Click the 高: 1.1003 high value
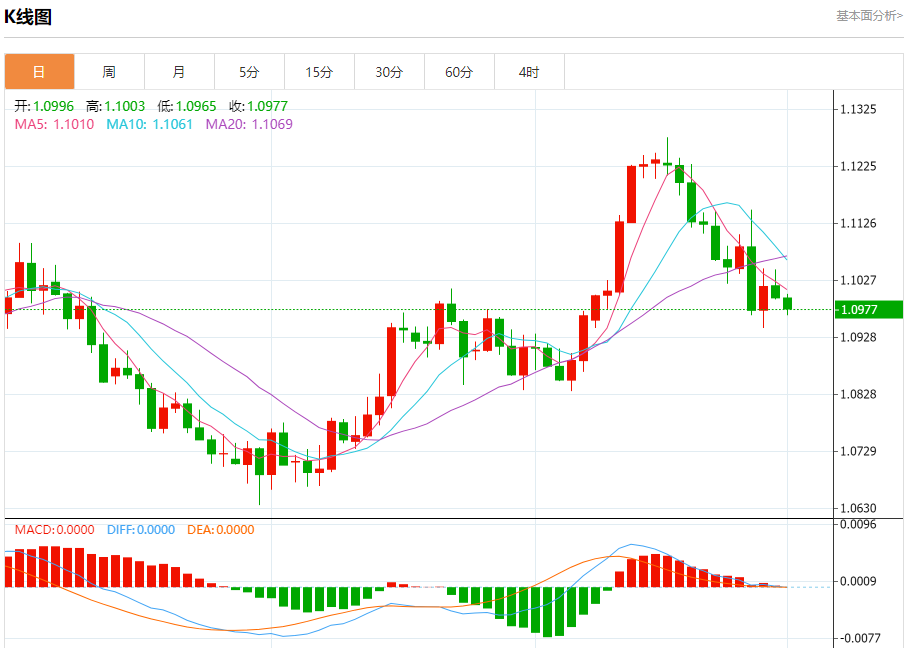This screenshot has height=648, width=909. [x=115, y=106]
